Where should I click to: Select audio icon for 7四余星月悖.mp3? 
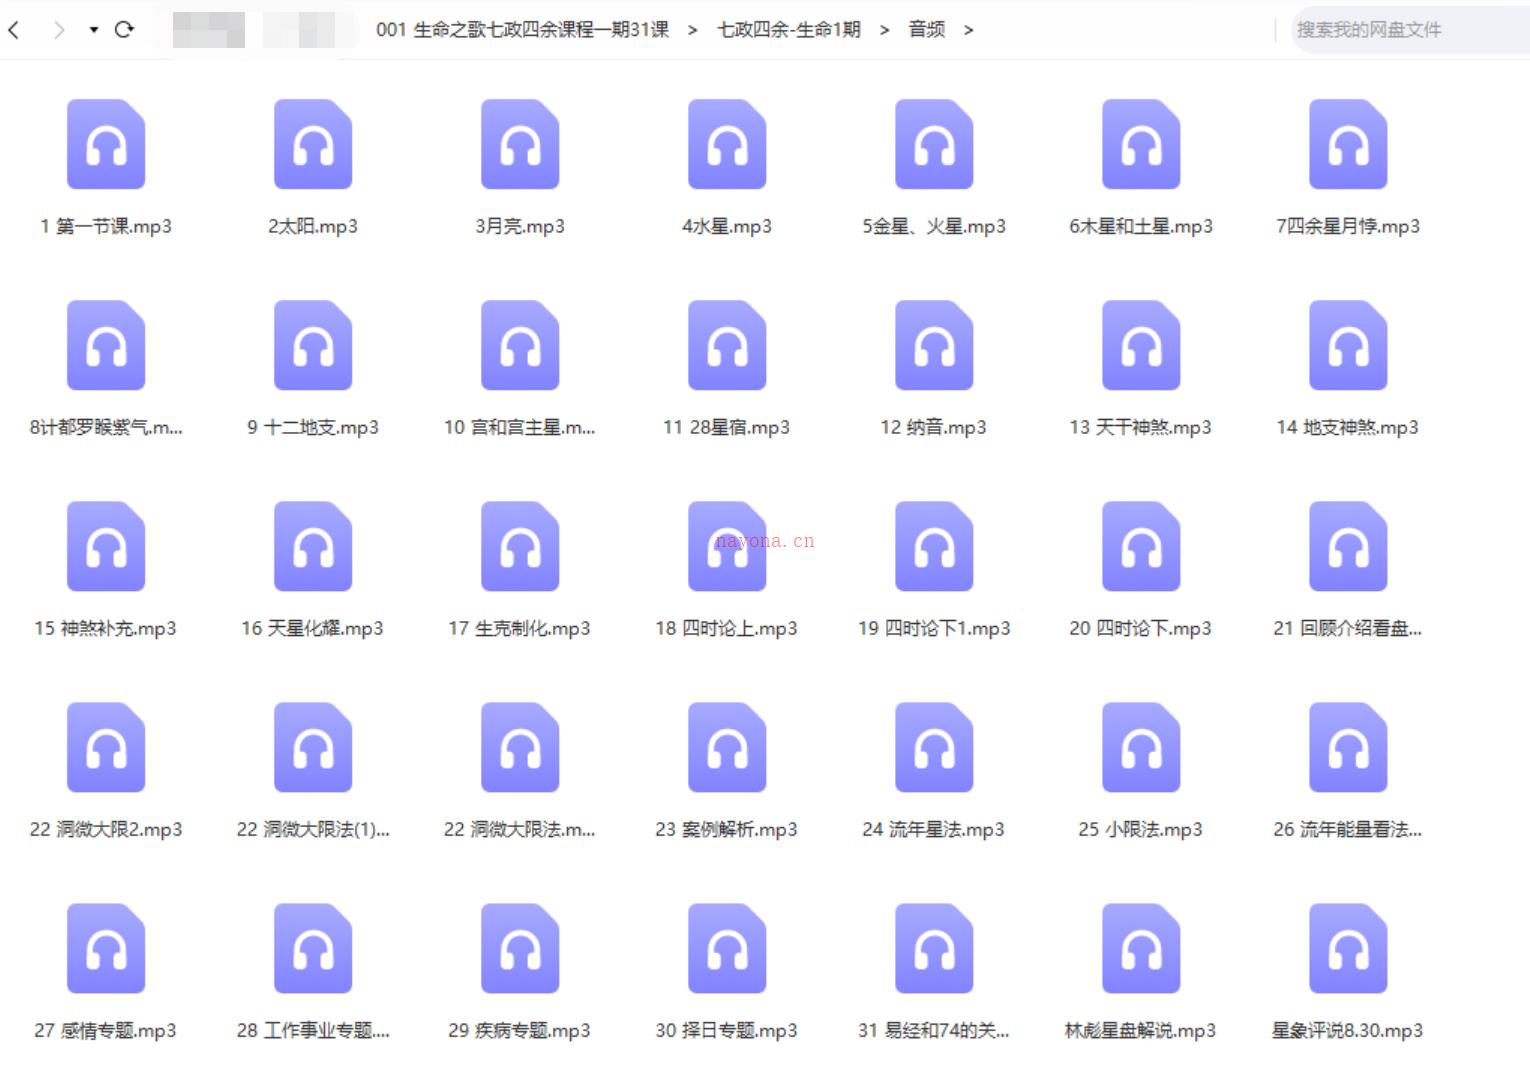(x=1348, y=144)
